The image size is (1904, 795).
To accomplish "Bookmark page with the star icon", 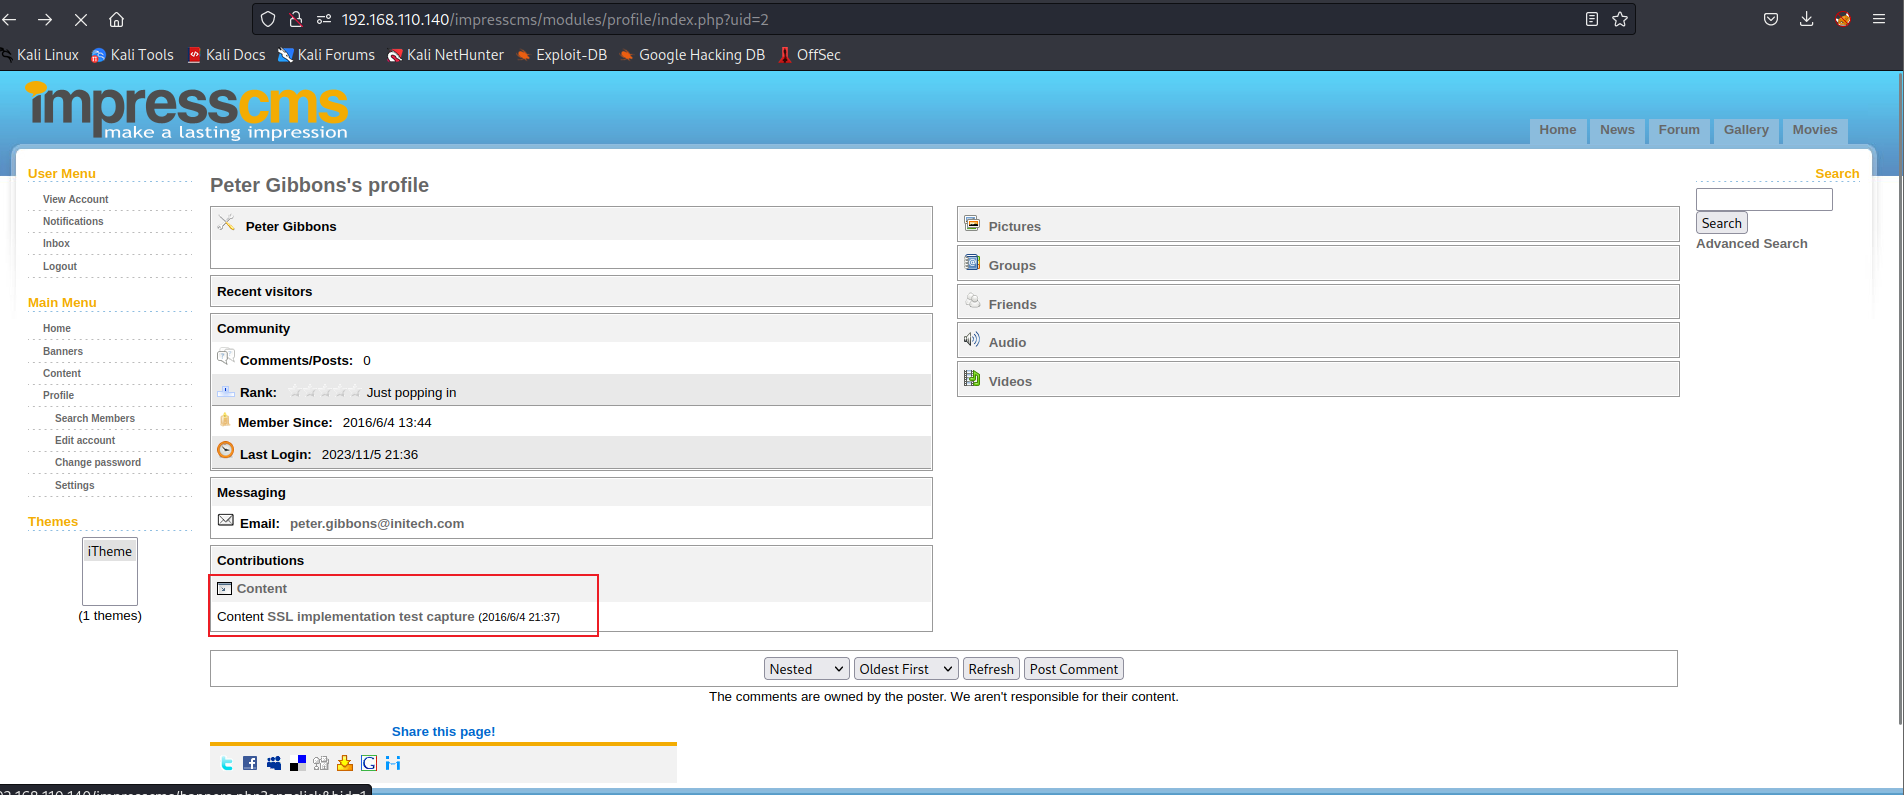I will [x=1620, y=19].
